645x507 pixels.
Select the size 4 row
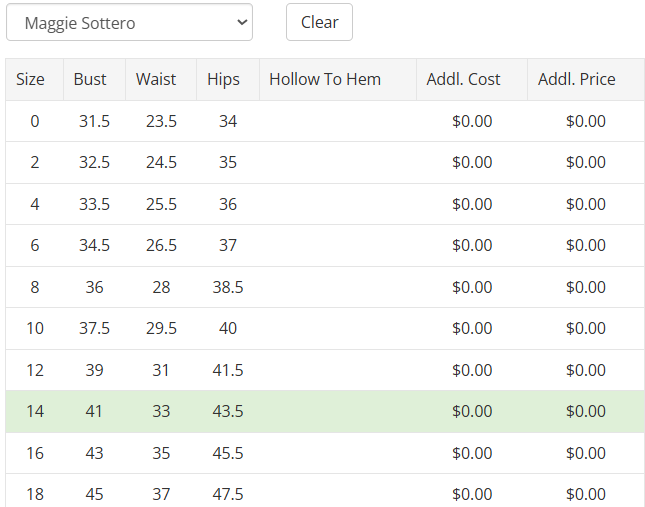[35, 204]
